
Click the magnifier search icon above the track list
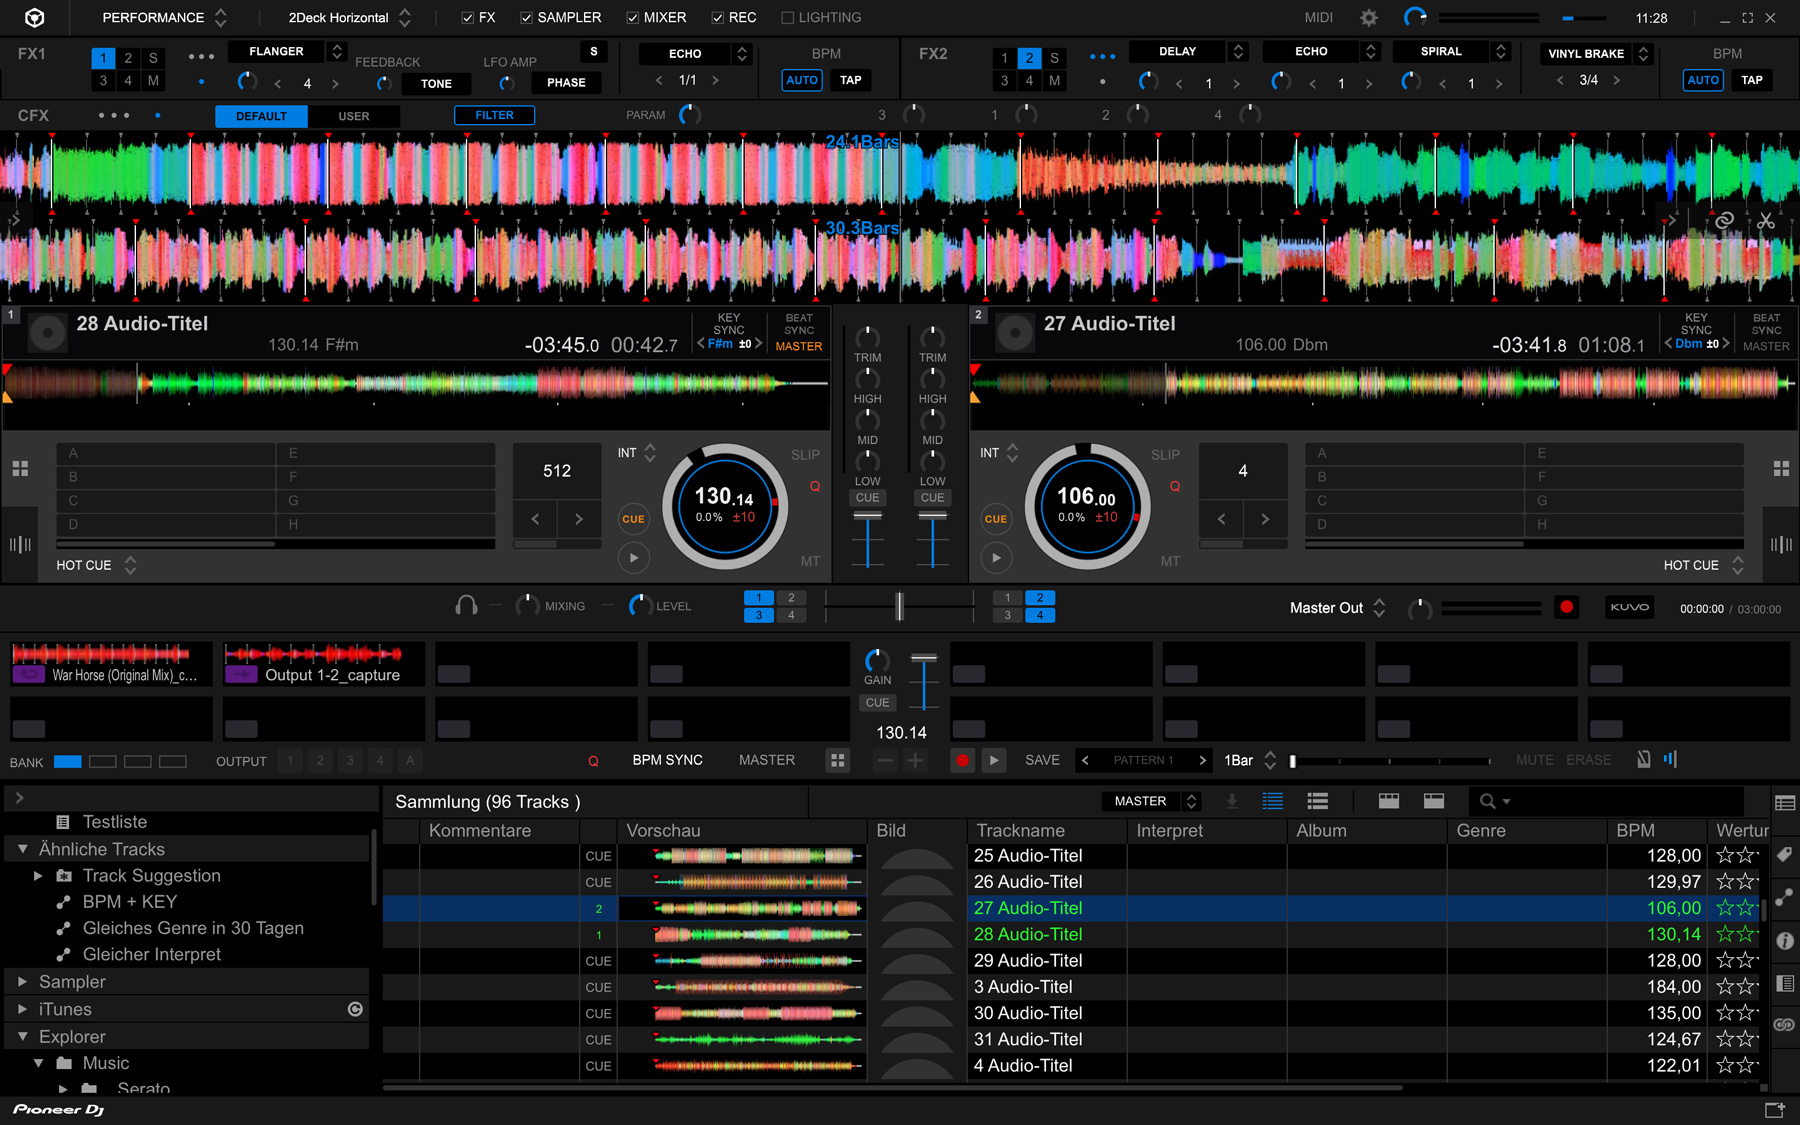pyautogui.click(x=1490, y=800)
